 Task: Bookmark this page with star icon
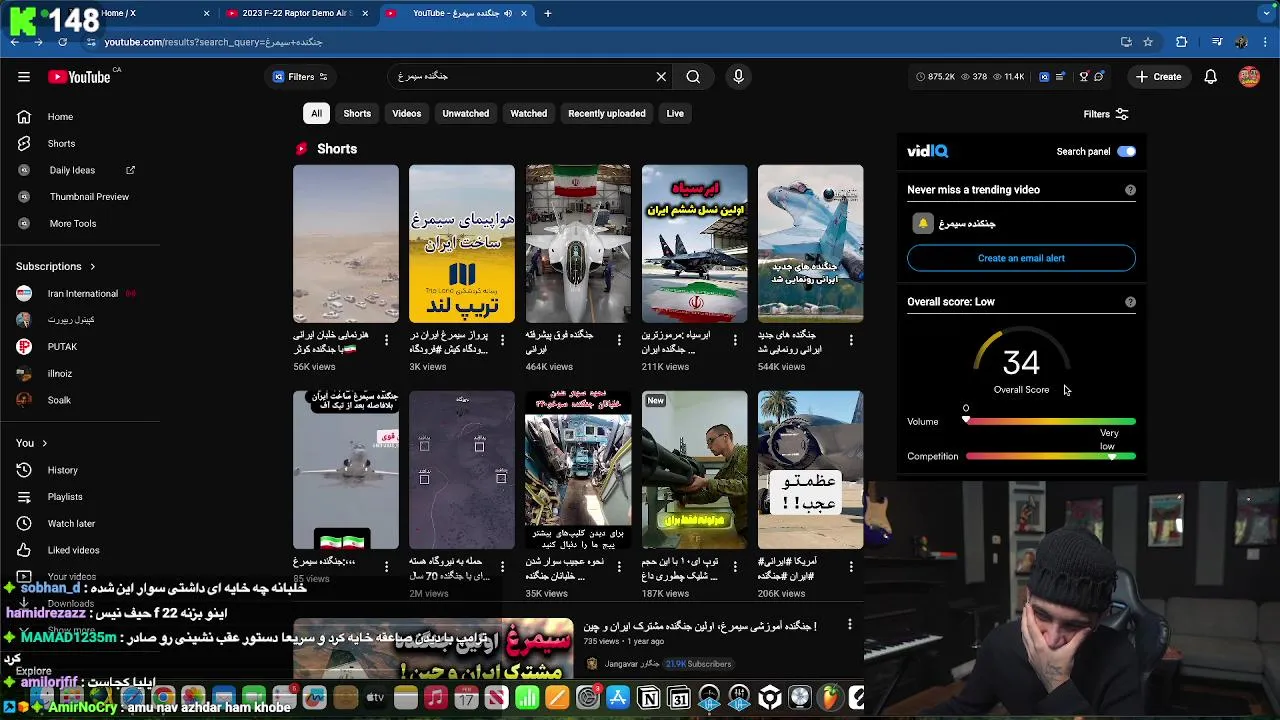click(1148, 42)
